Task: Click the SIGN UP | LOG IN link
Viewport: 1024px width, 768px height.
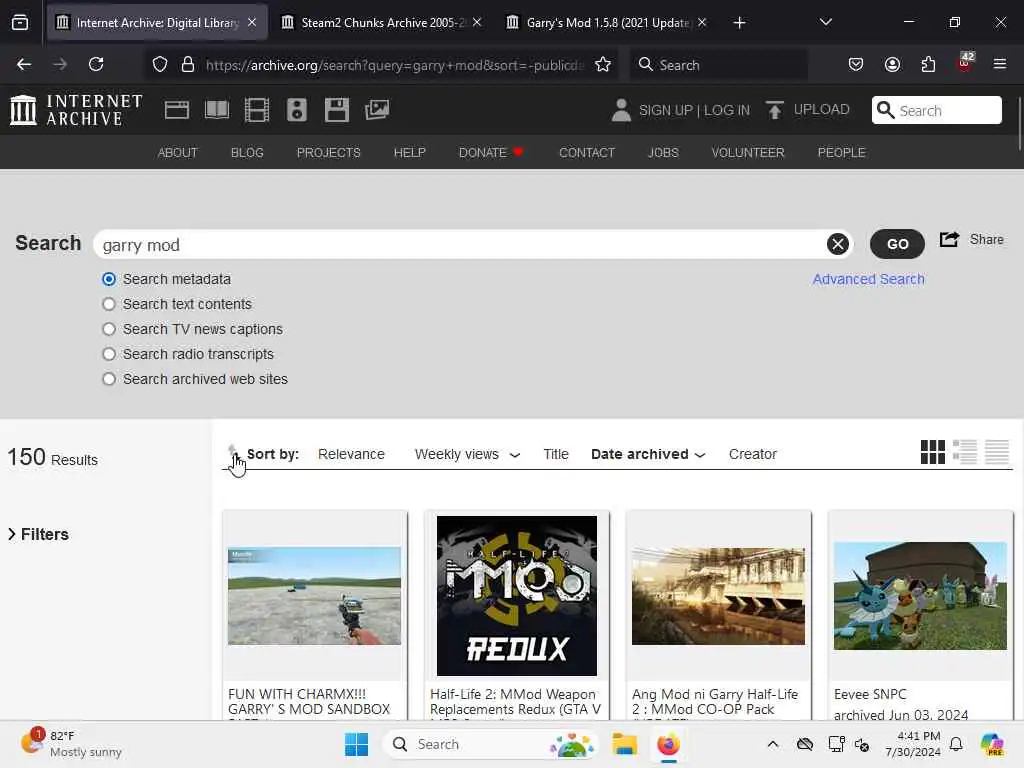Action: (694, 110)
